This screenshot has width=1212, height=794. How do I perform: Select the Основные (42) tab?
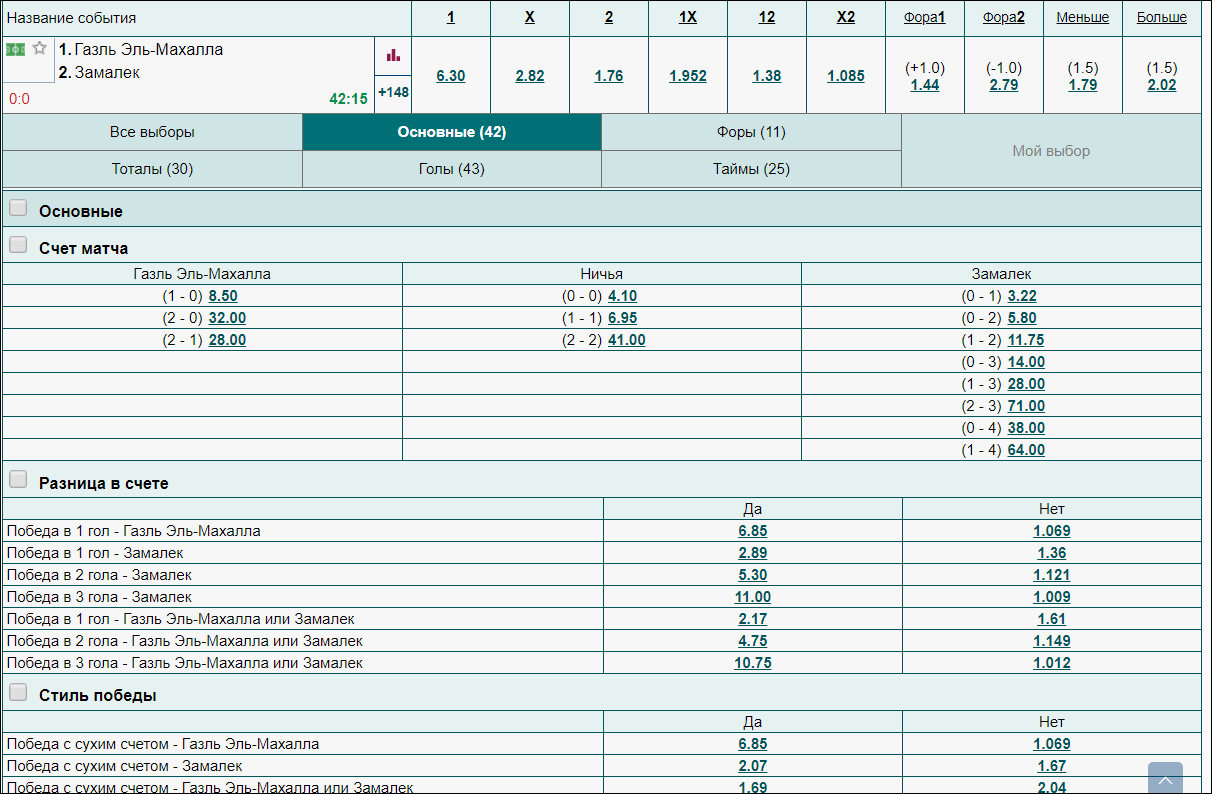pos(452,132)
